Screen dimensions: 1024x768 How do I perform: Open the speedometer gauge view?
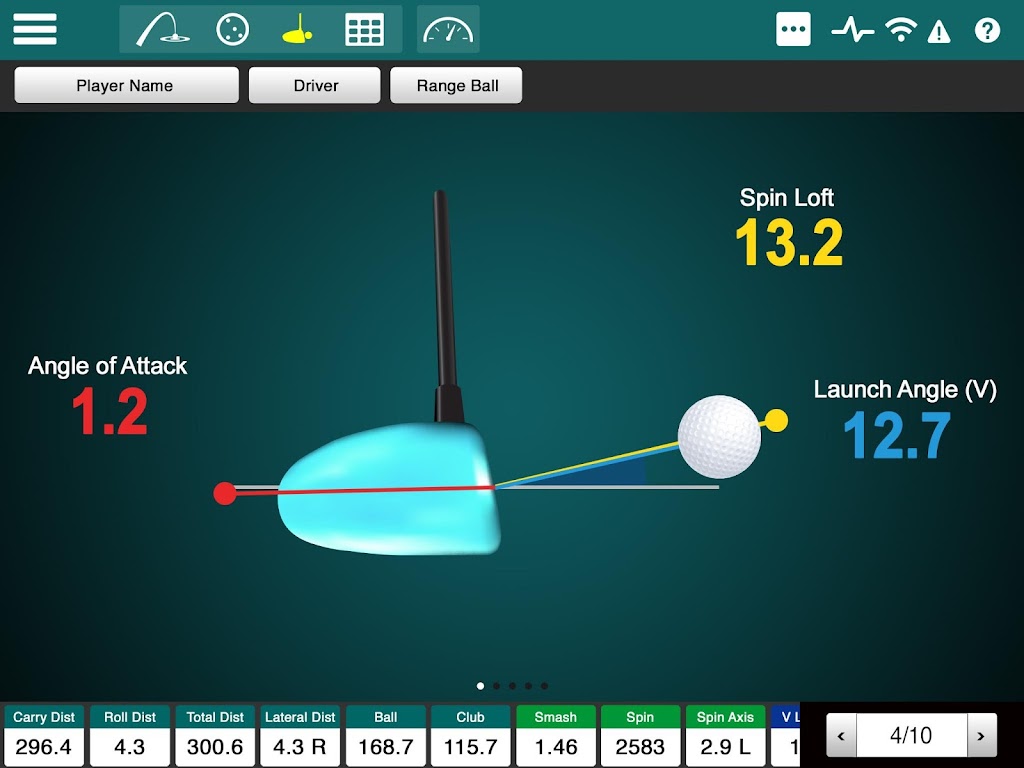(448, 29)
